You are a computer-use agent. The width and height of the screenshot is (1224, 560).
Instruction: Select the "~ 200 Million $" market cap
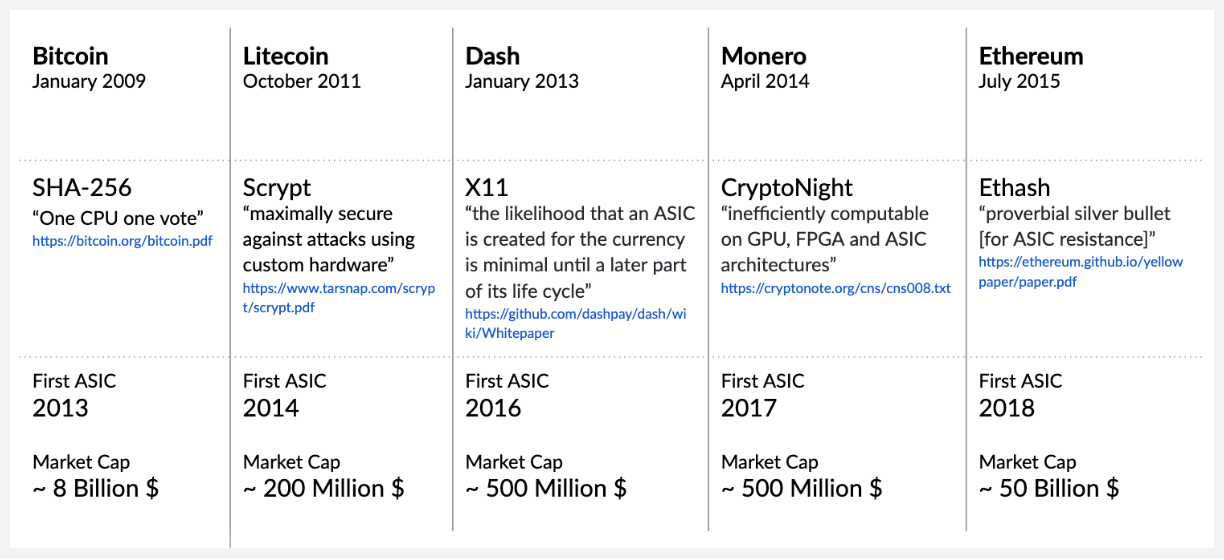click(x=323, y=489)
